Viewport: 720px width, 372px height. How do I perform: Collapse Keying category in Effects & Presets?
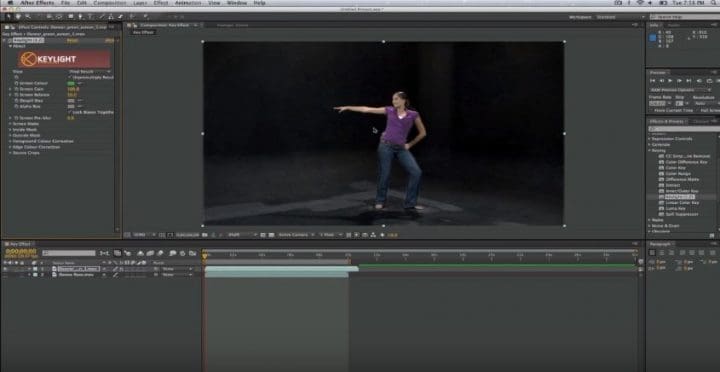click(649, 150)
